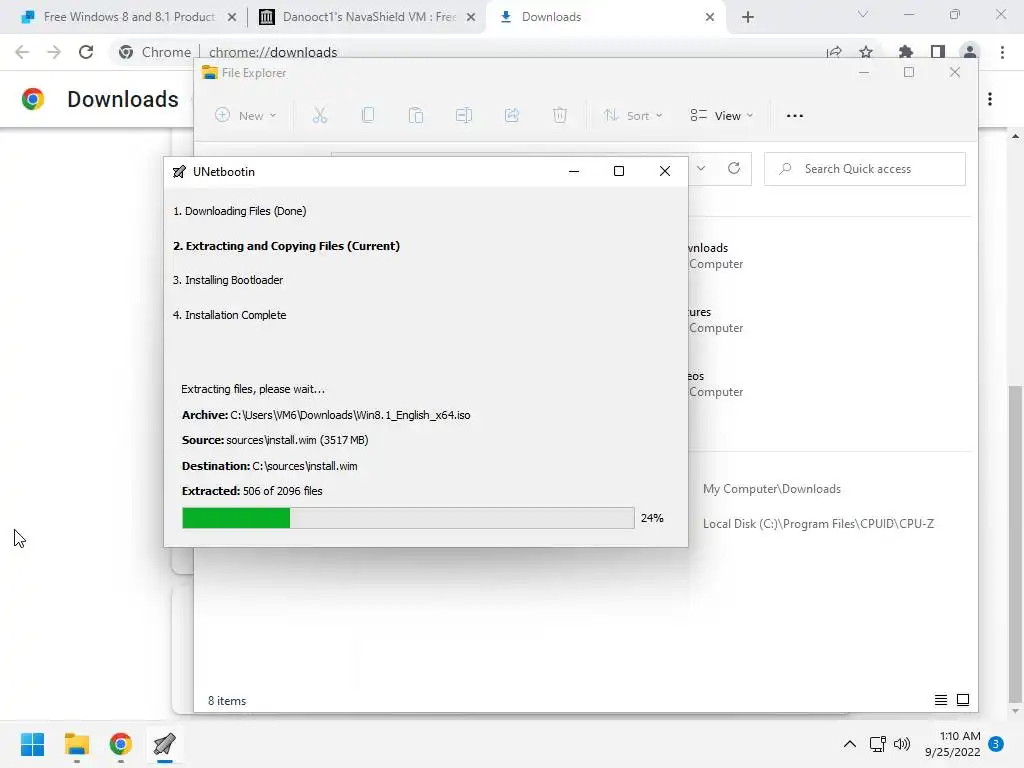Image resolution: width=1024 pixels, height=768 pixels.
Task: Open the See more ellipsis in File Explorer
Action: pyautogui.click(x=795, y=116)
